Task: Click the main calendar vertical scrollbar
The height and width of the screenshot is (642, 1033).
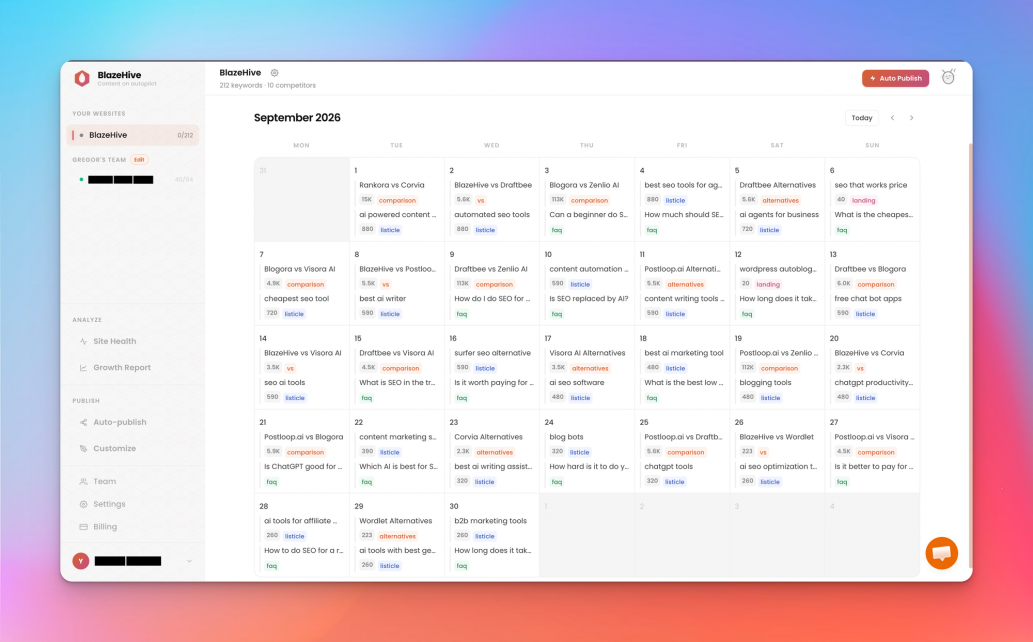Action: [970, 355]
